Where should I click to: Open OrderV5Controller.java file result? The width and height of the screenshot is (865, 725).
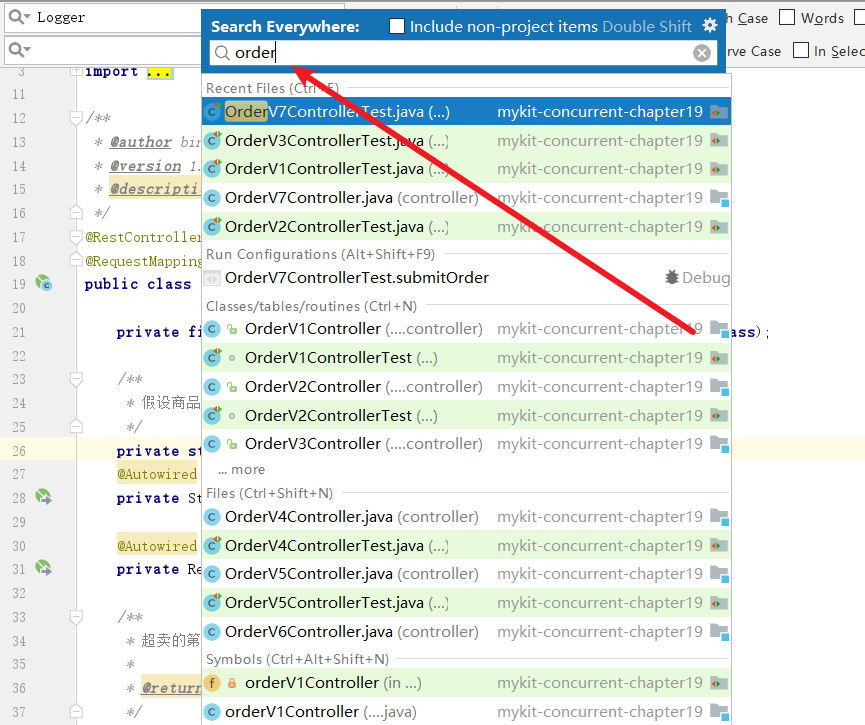pyautogui.click(x=466, y=574)
